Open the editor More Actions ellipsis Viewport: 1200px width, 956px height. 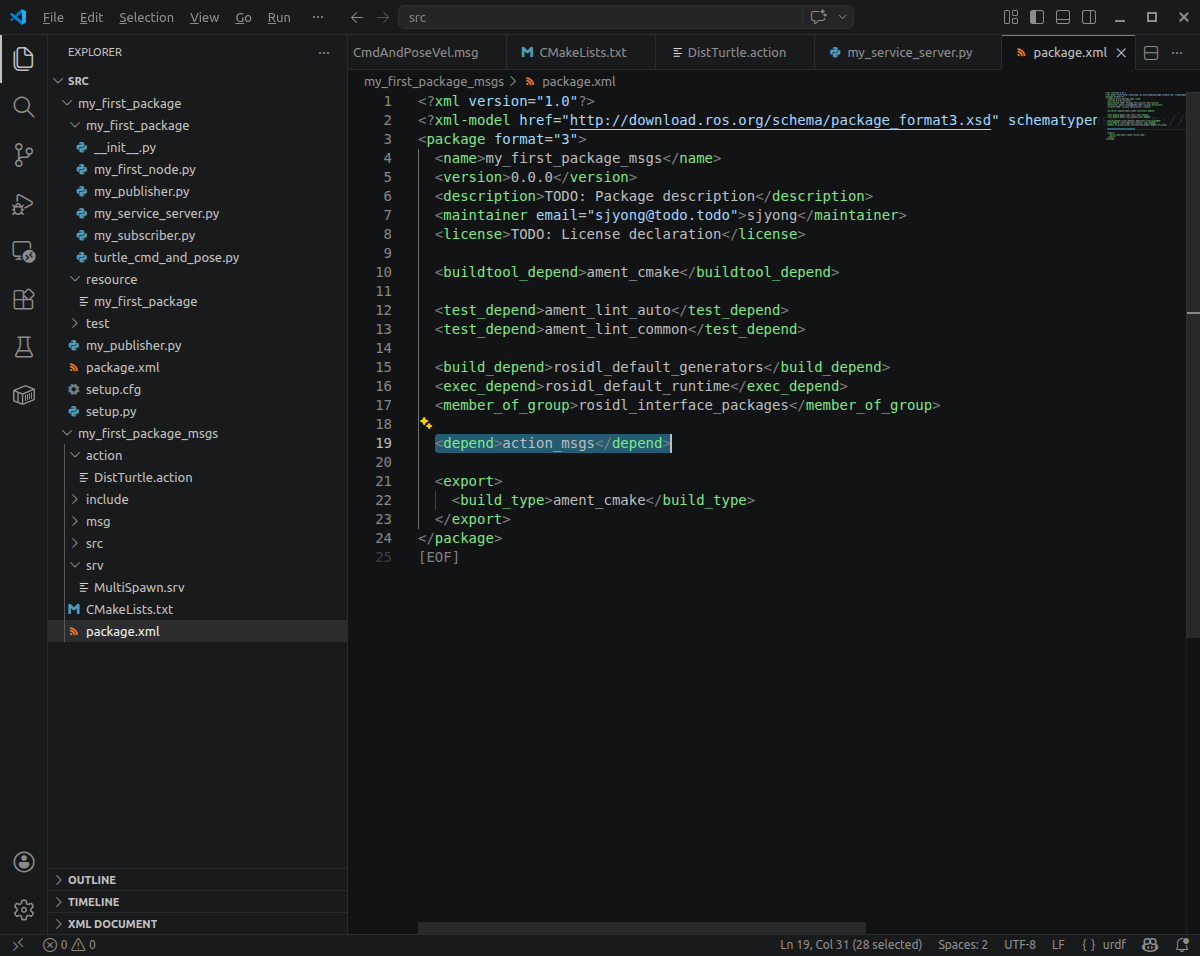click(1179, 53)
